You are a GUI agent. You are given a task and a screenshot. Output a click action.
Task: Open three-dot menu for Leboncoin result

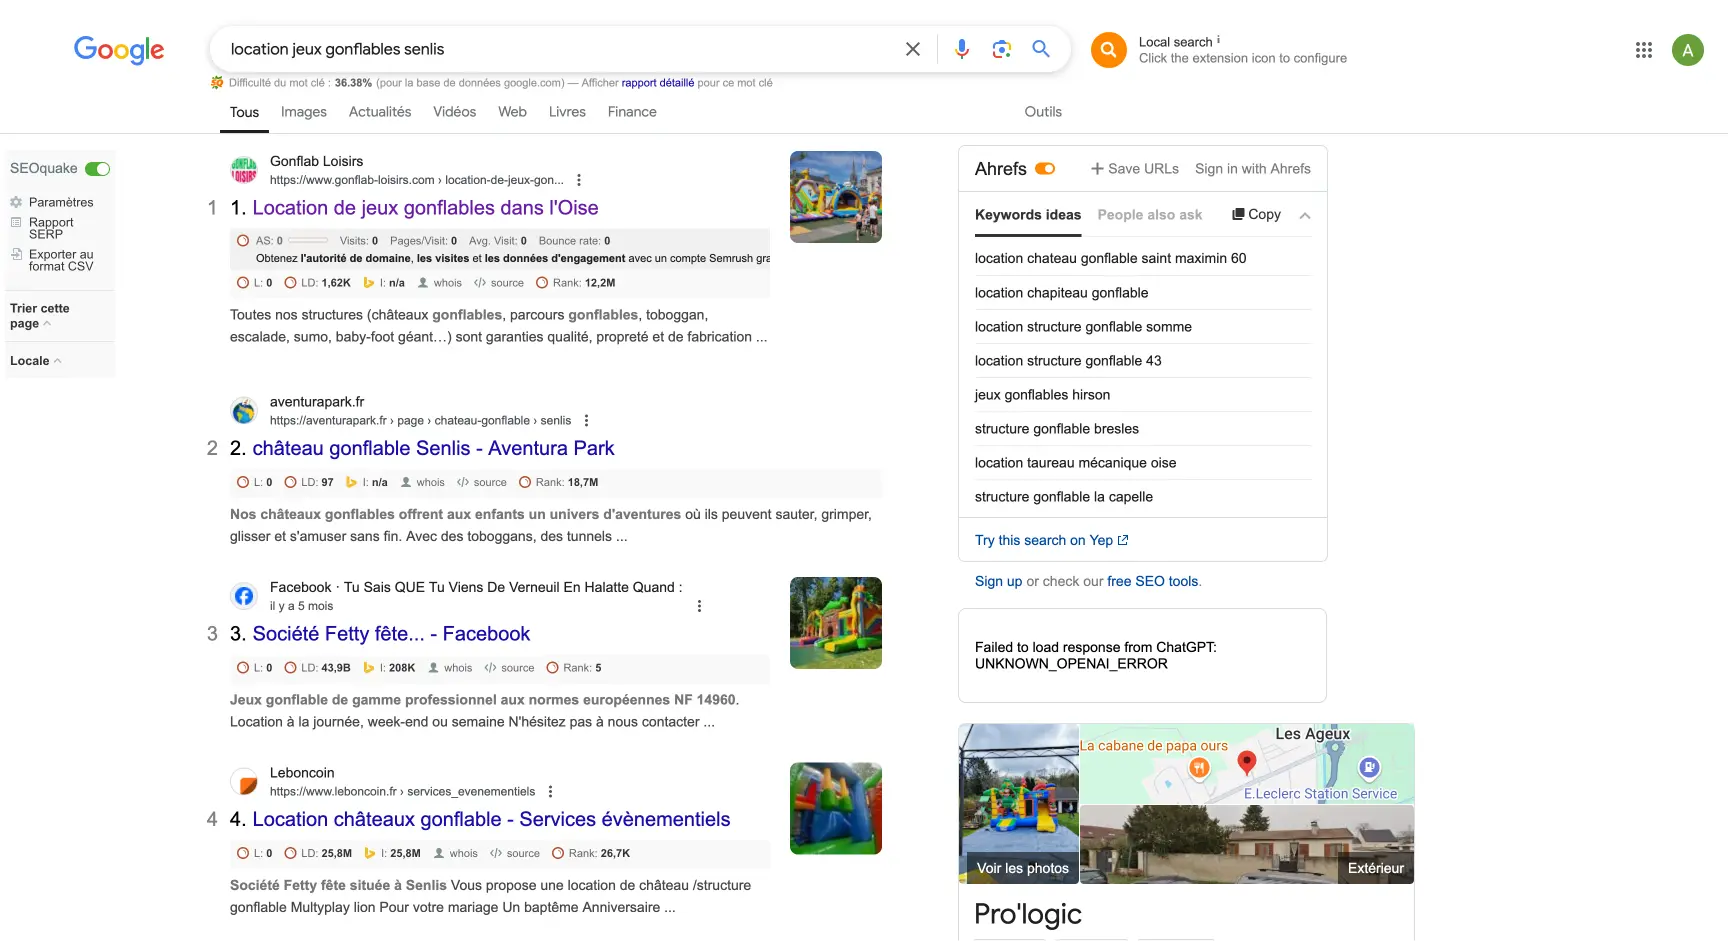pyautogui.click(x=550, y=791)
